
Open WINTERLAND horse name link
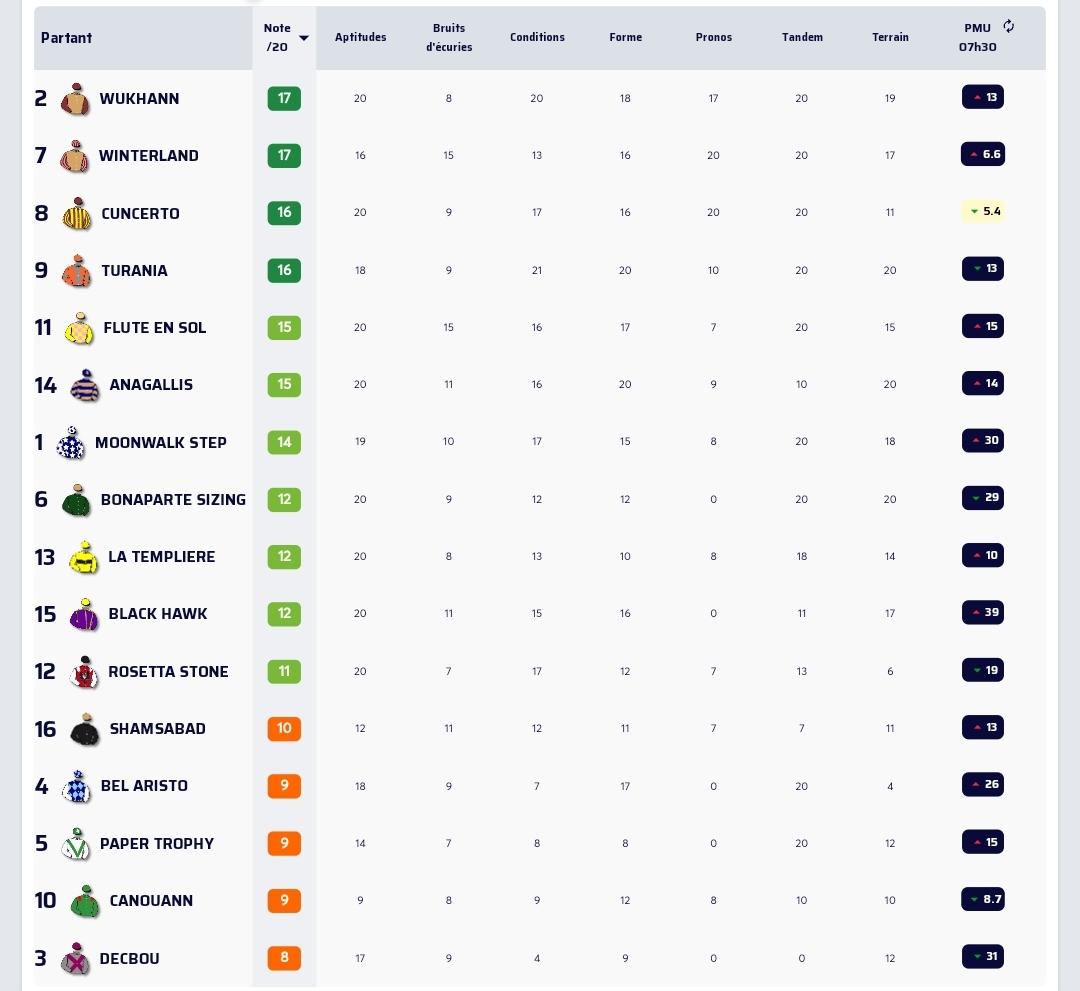[149, 156]
